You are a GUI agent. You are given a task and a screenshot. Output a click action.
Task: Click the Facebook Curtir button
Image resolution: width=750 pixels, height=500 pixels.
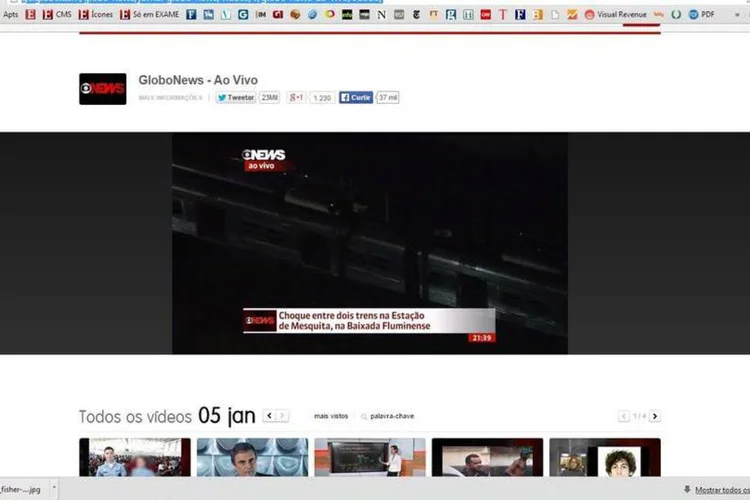coord(356,98)
